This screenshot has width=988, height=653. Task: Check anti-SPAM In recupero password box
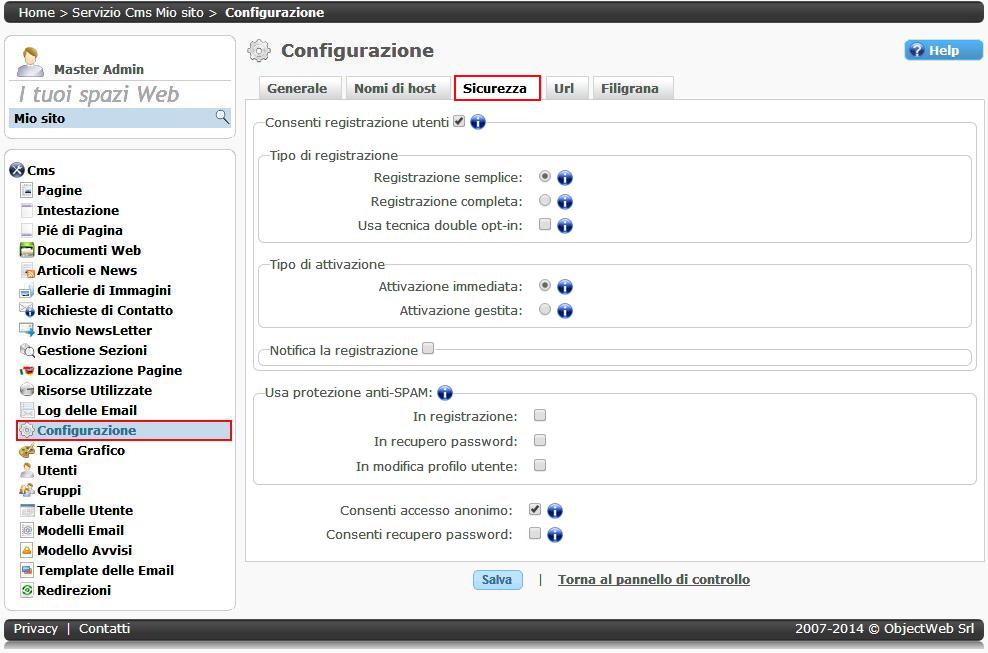[x=540, y=440]
